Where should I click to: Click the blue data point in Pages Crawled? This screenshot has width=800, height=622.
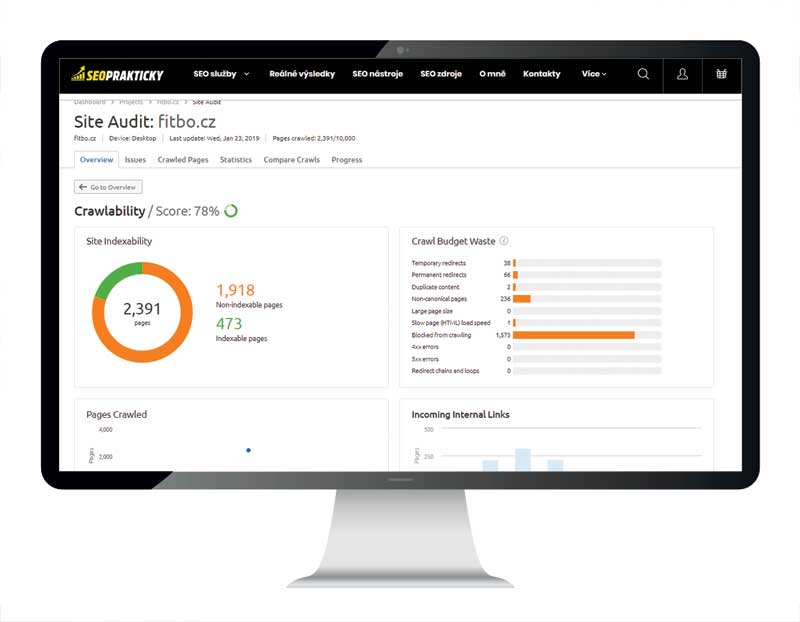pos(248,450)
